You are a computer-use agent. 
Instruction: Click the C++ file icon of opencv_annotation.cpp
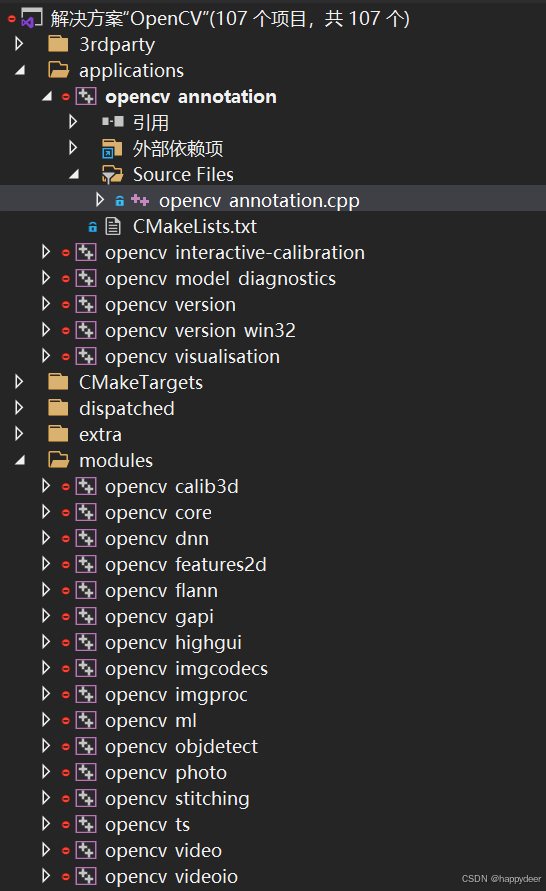[140, 200]
